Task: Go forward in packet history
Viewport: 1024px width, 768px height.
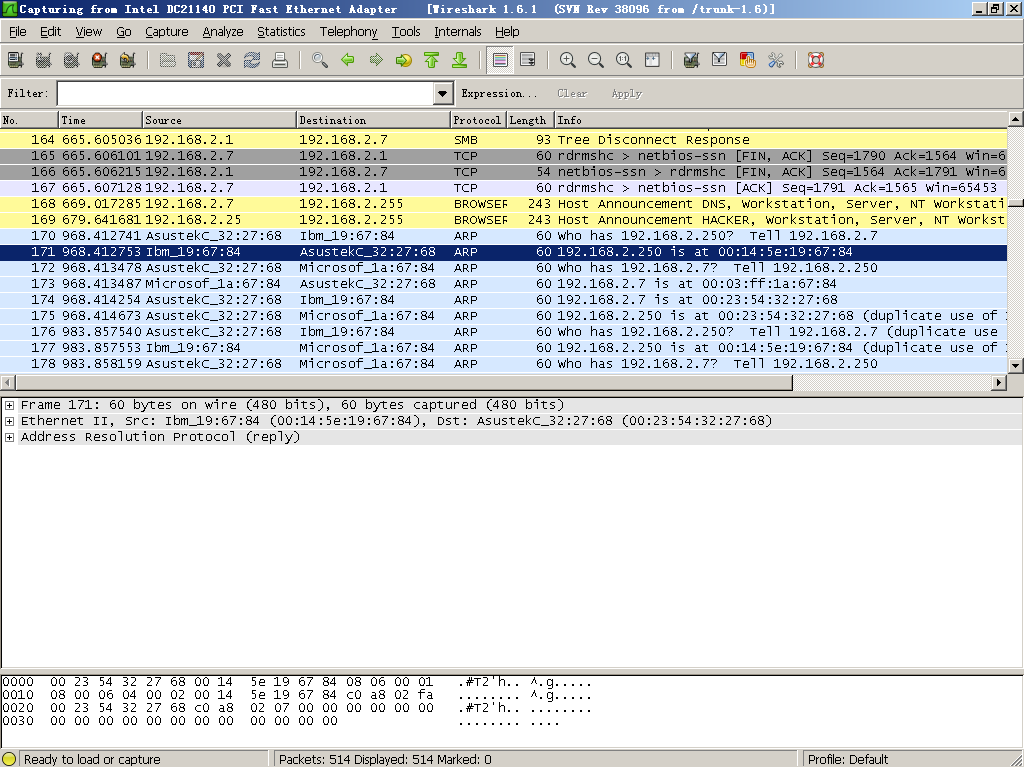Action: [376, 61]
